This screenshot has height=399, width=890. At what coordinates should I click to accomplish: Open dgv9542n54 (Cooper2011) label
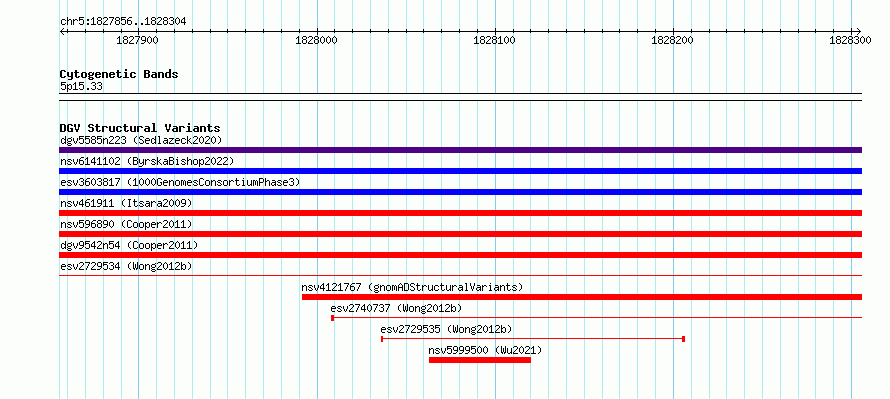[129, 245]
